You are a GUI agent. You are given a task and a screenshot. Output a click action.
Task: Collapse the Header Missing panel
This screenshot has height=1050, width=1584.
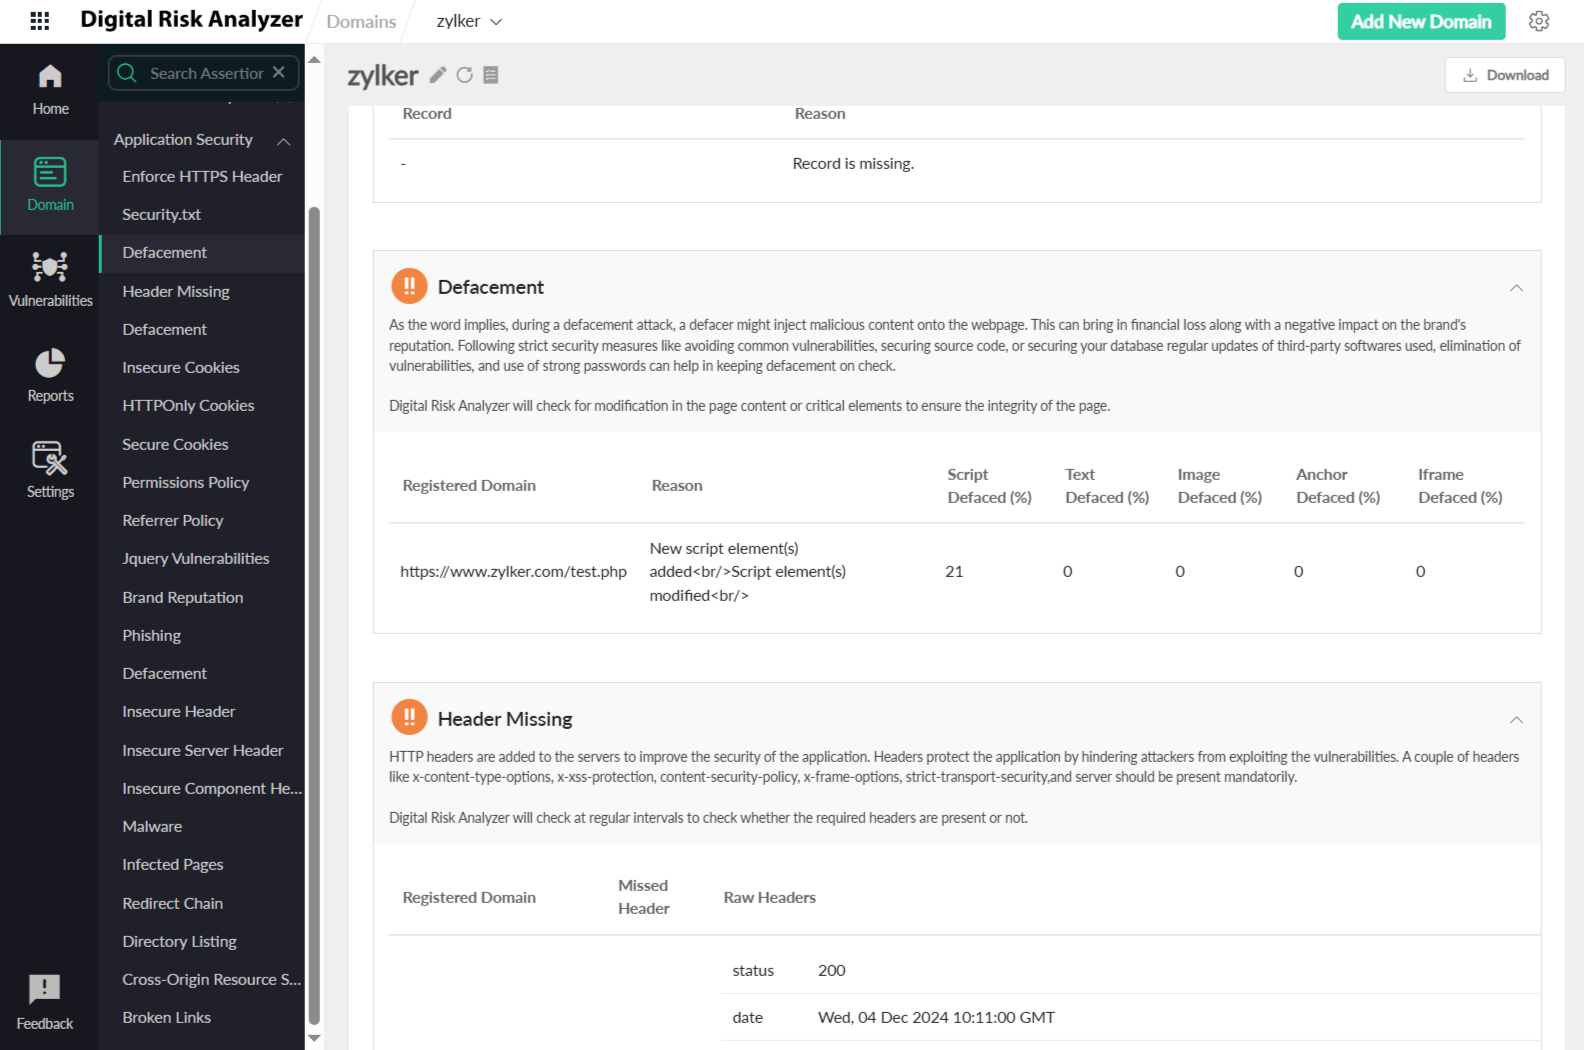1516,720
